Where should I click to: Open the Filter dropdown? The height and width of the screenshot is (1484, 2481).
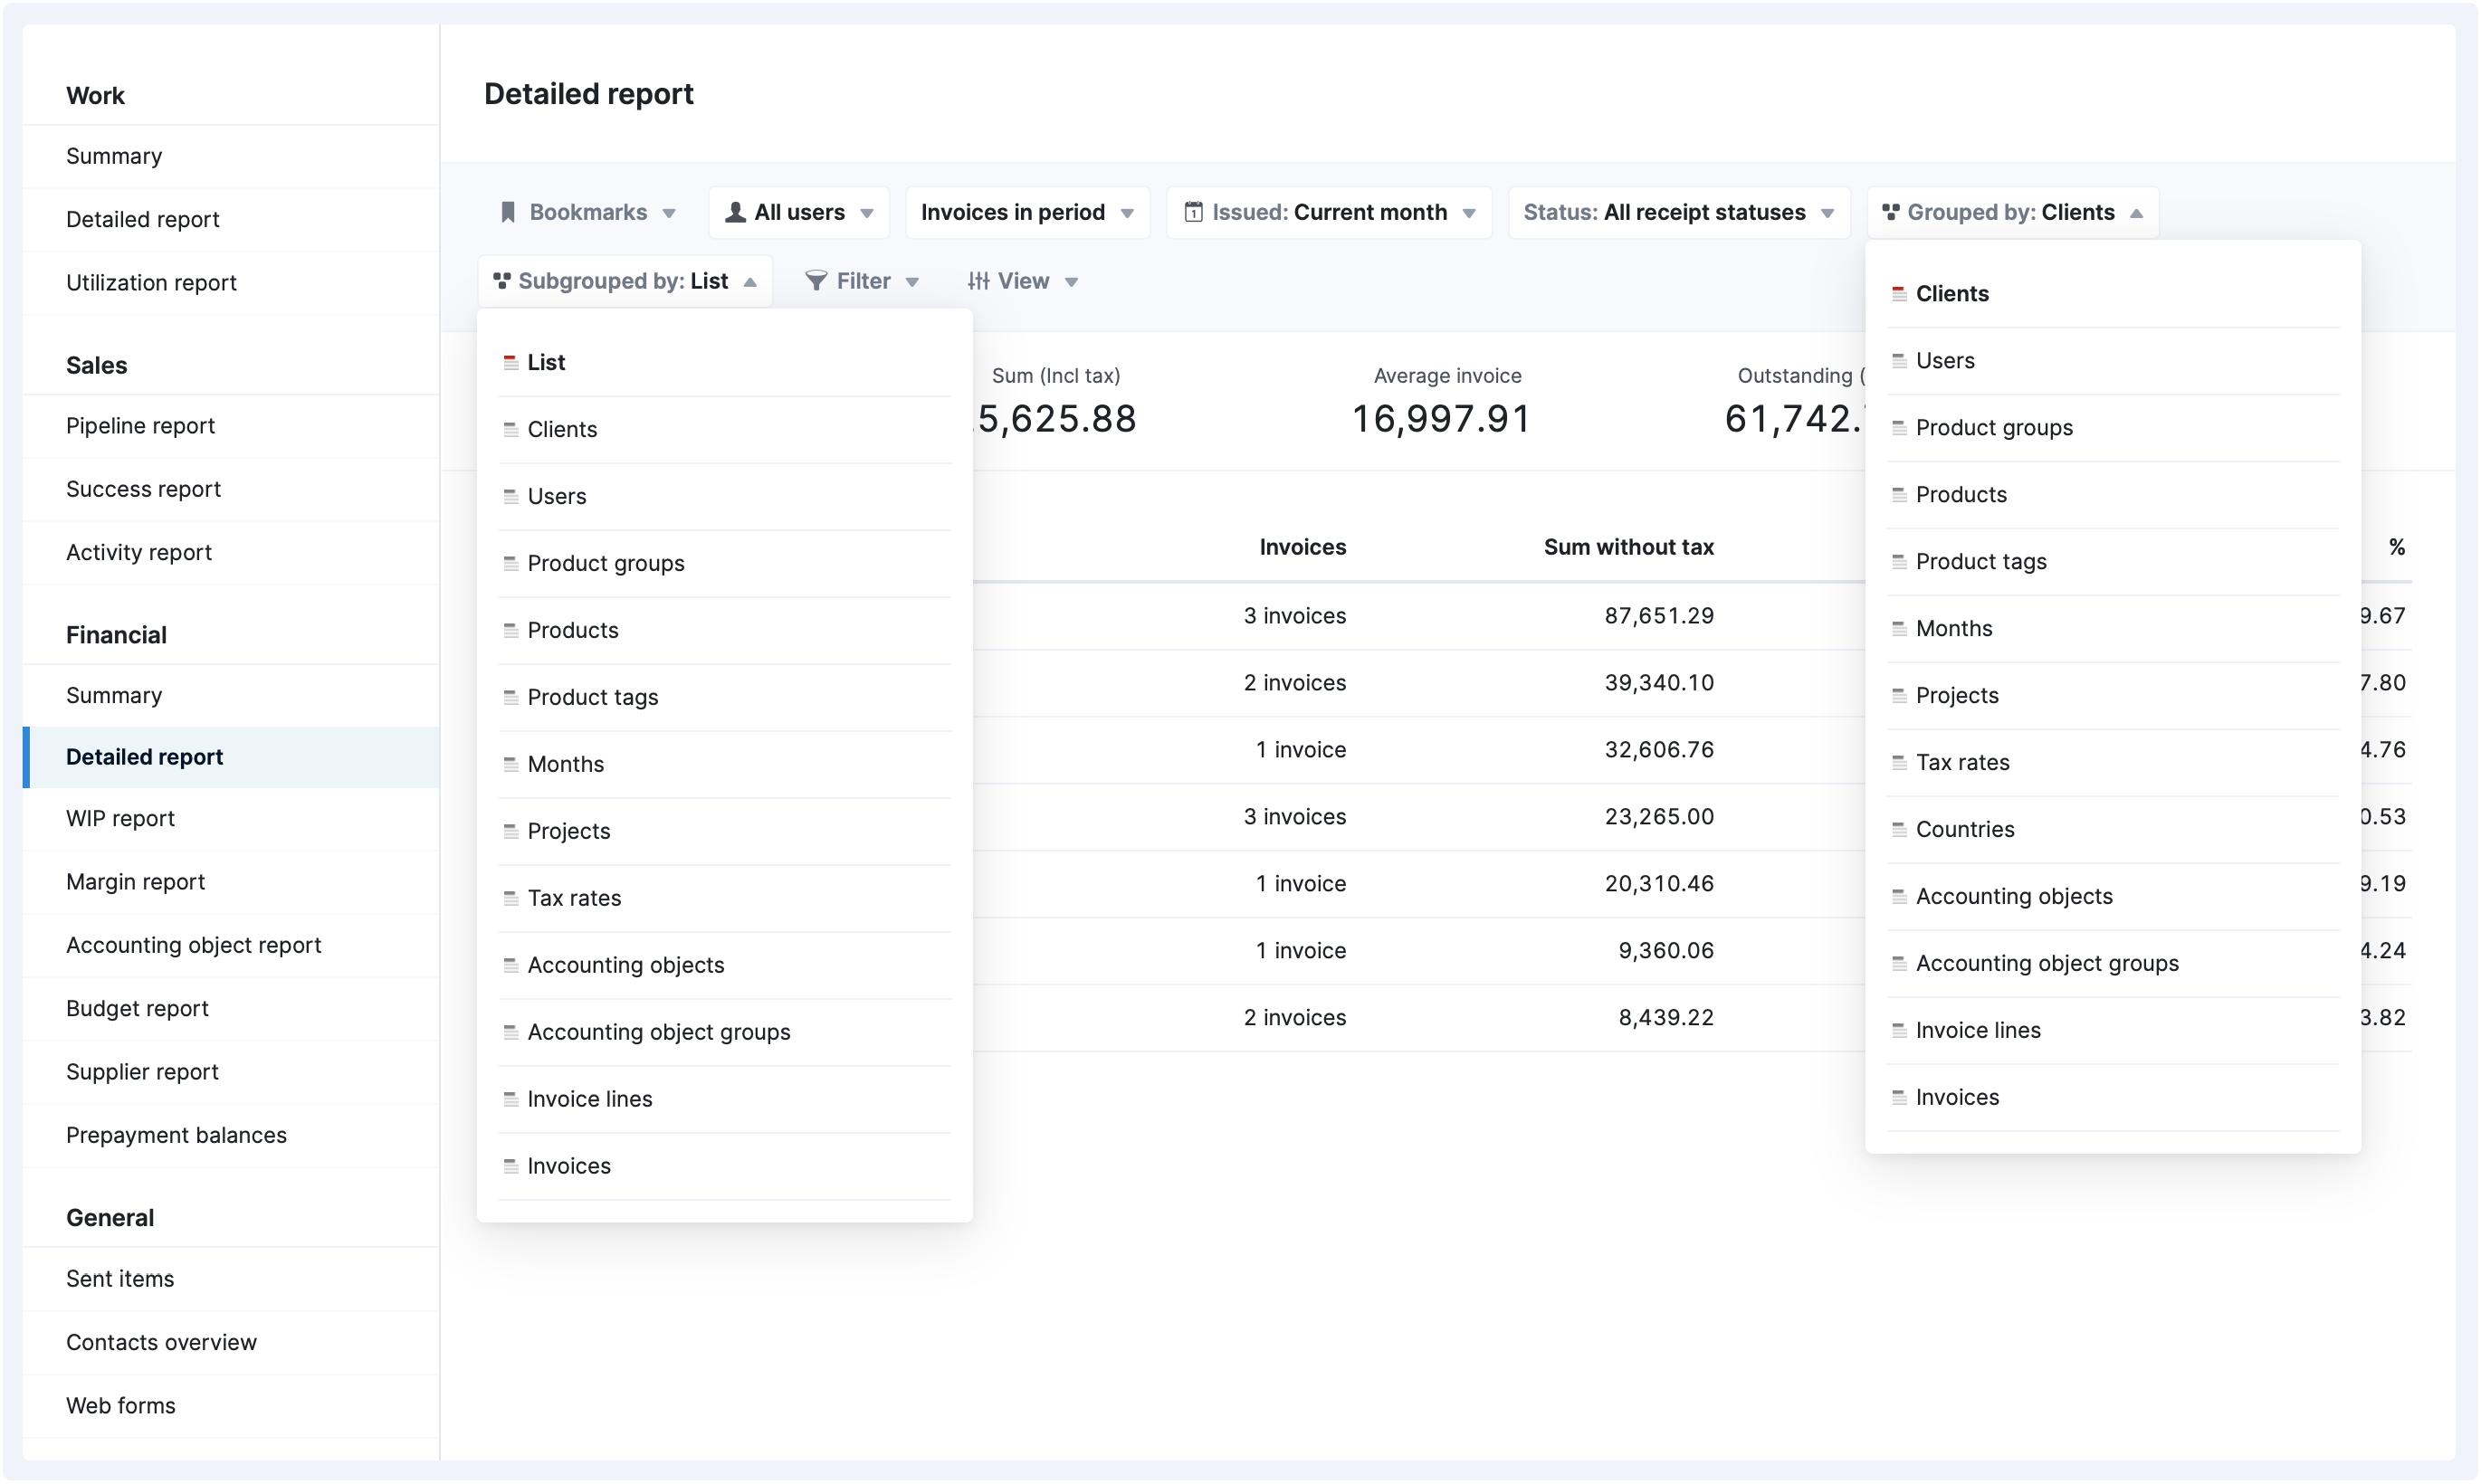862,281
